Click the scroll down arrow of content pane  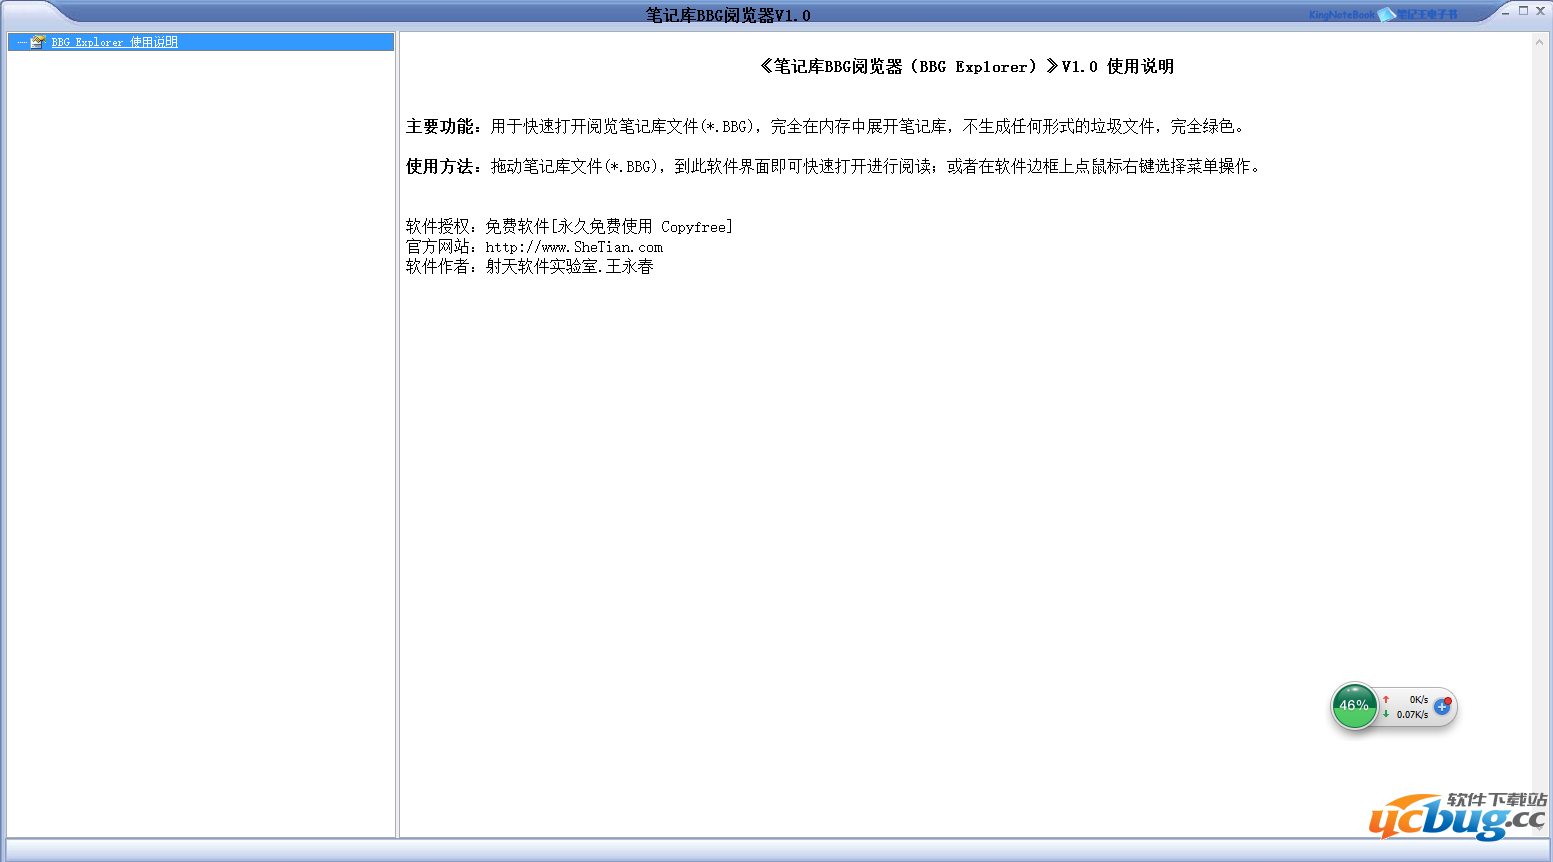1539,829
